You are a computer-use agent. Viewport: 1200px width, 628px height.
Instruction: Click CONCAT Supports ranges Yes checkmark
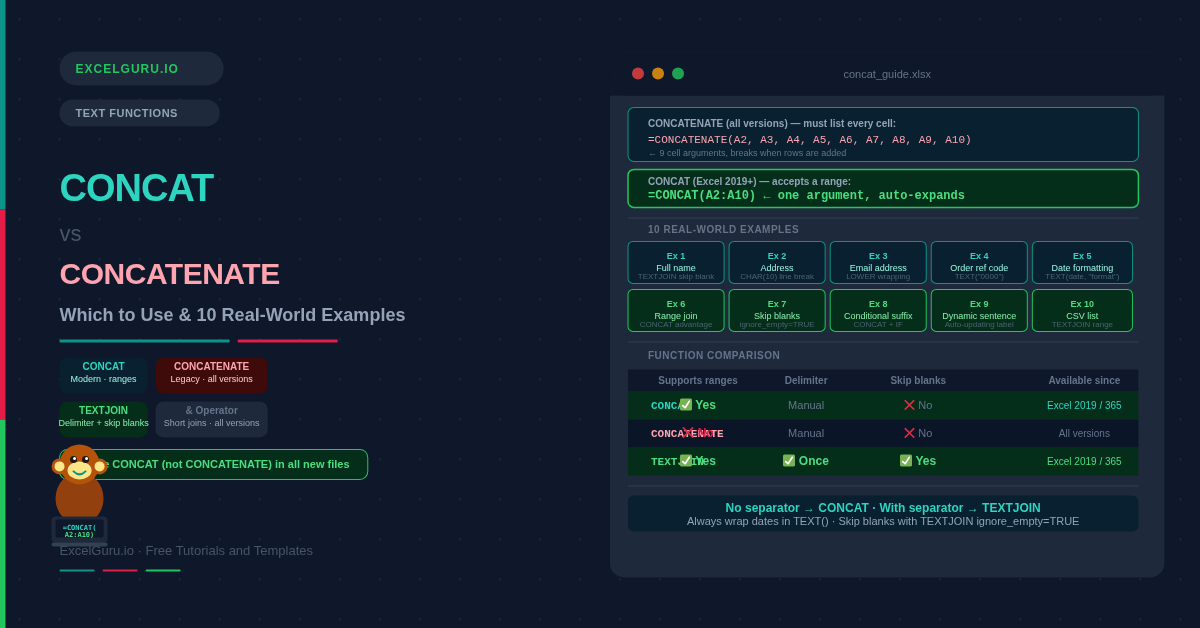tap(686, 405)
